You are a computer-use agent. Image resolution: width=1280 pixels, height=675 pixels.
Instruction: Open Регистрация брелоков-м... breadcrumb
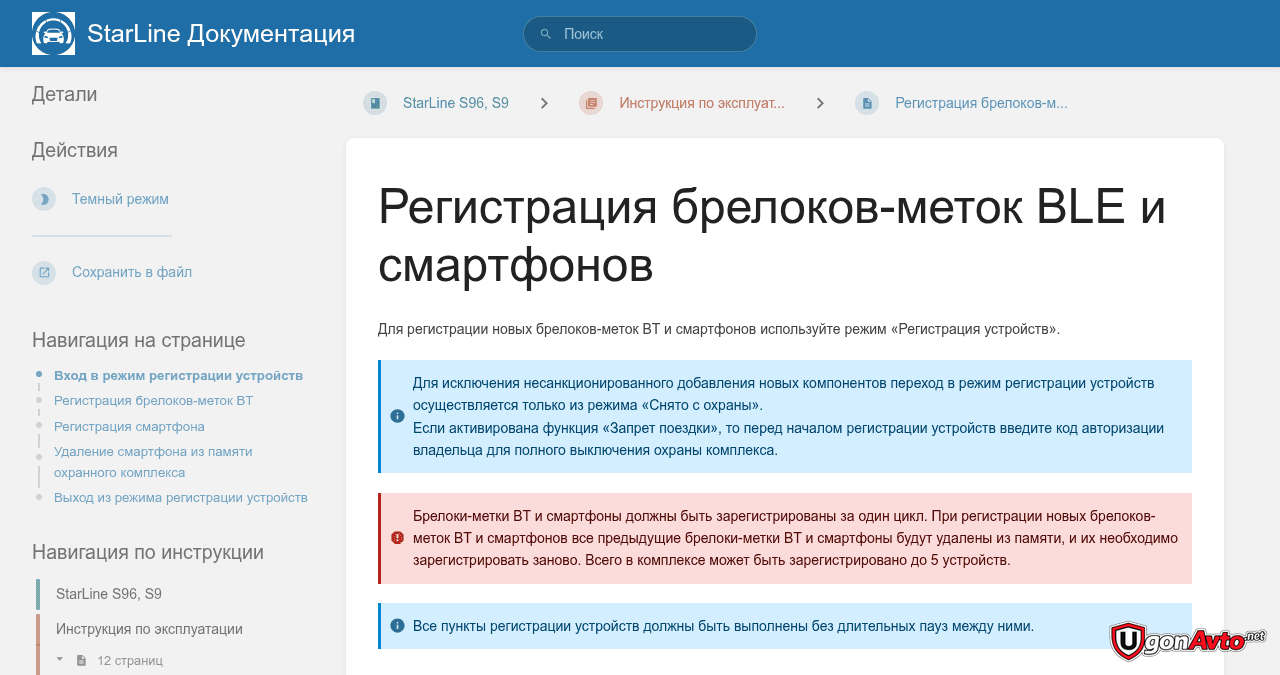point(981,103)
